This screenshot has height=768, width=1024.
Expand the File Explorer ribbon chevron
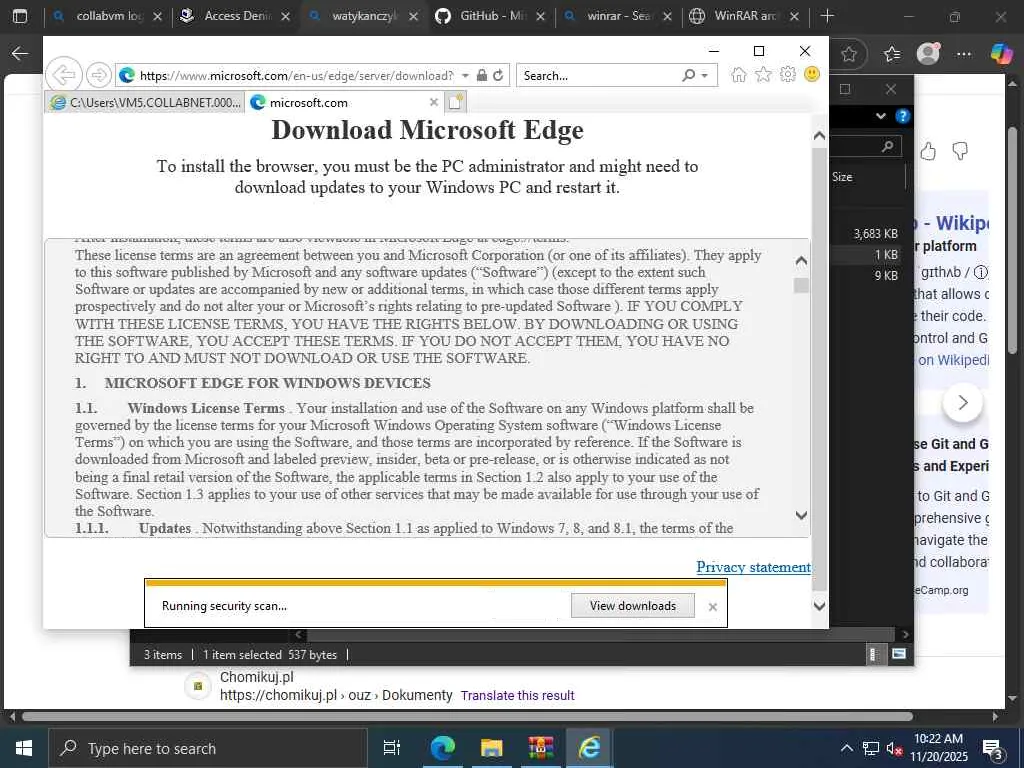coord(880,116)
